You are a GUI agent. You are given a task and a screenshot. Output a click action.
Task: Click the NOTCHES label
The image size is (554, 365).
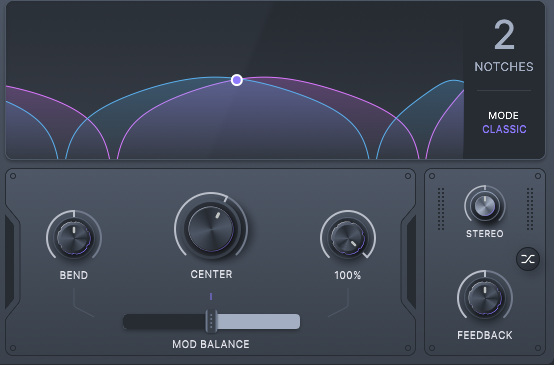(x=504, y=67)
